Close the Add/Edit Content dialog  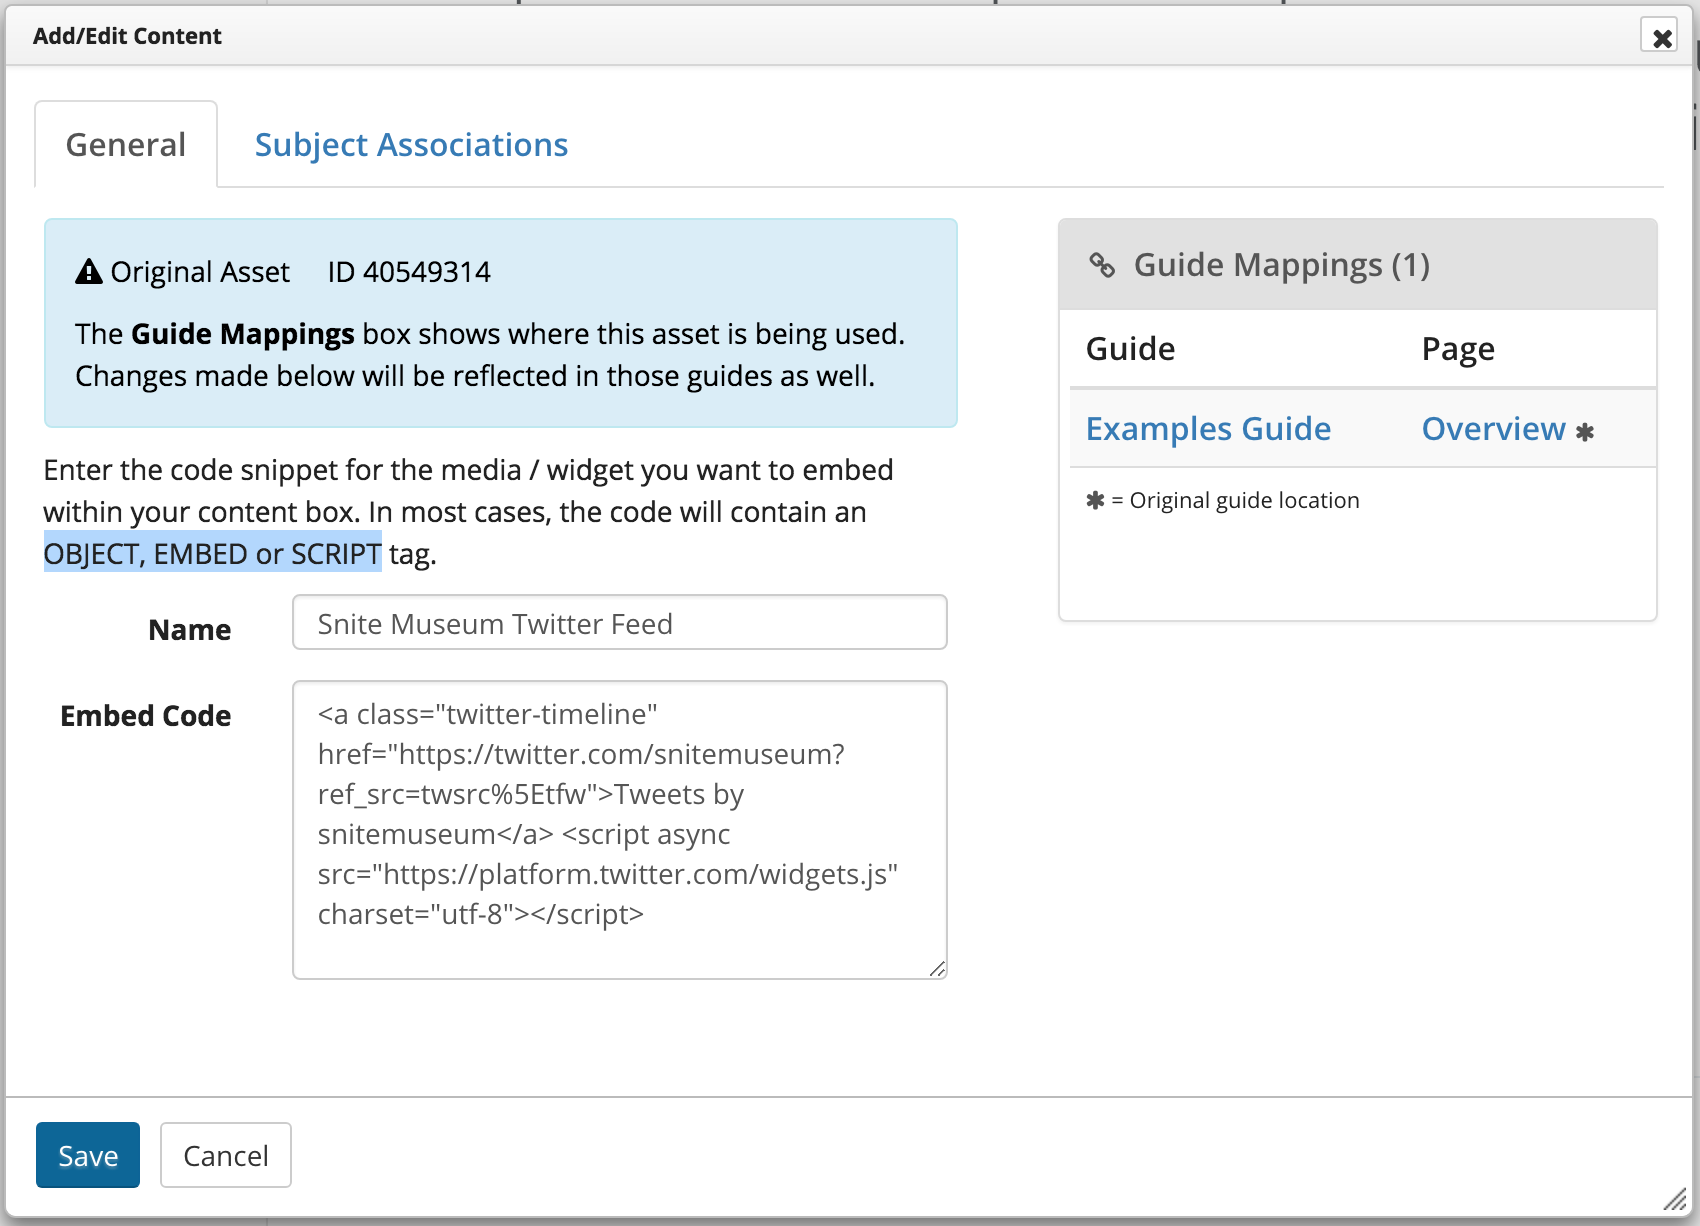click(1661, 37)
